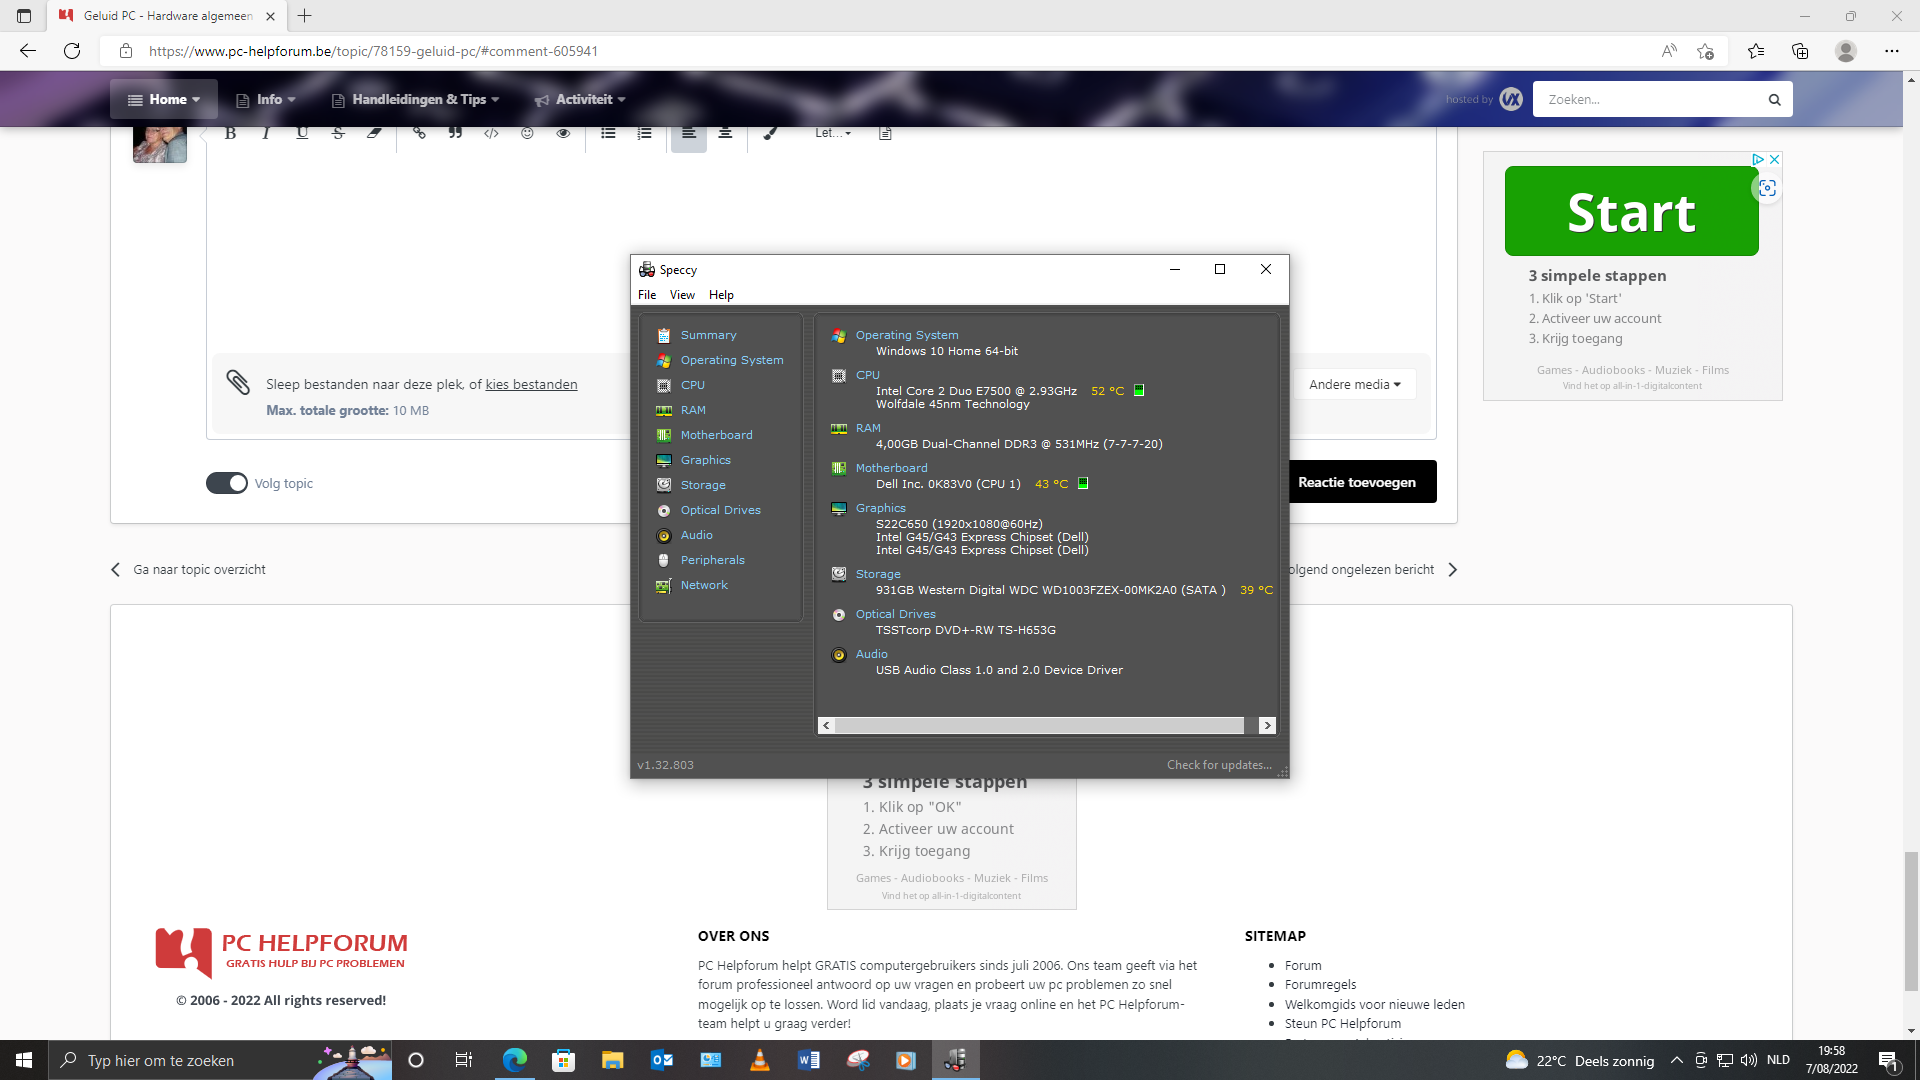Insert a bulleted list in editor

608,133
